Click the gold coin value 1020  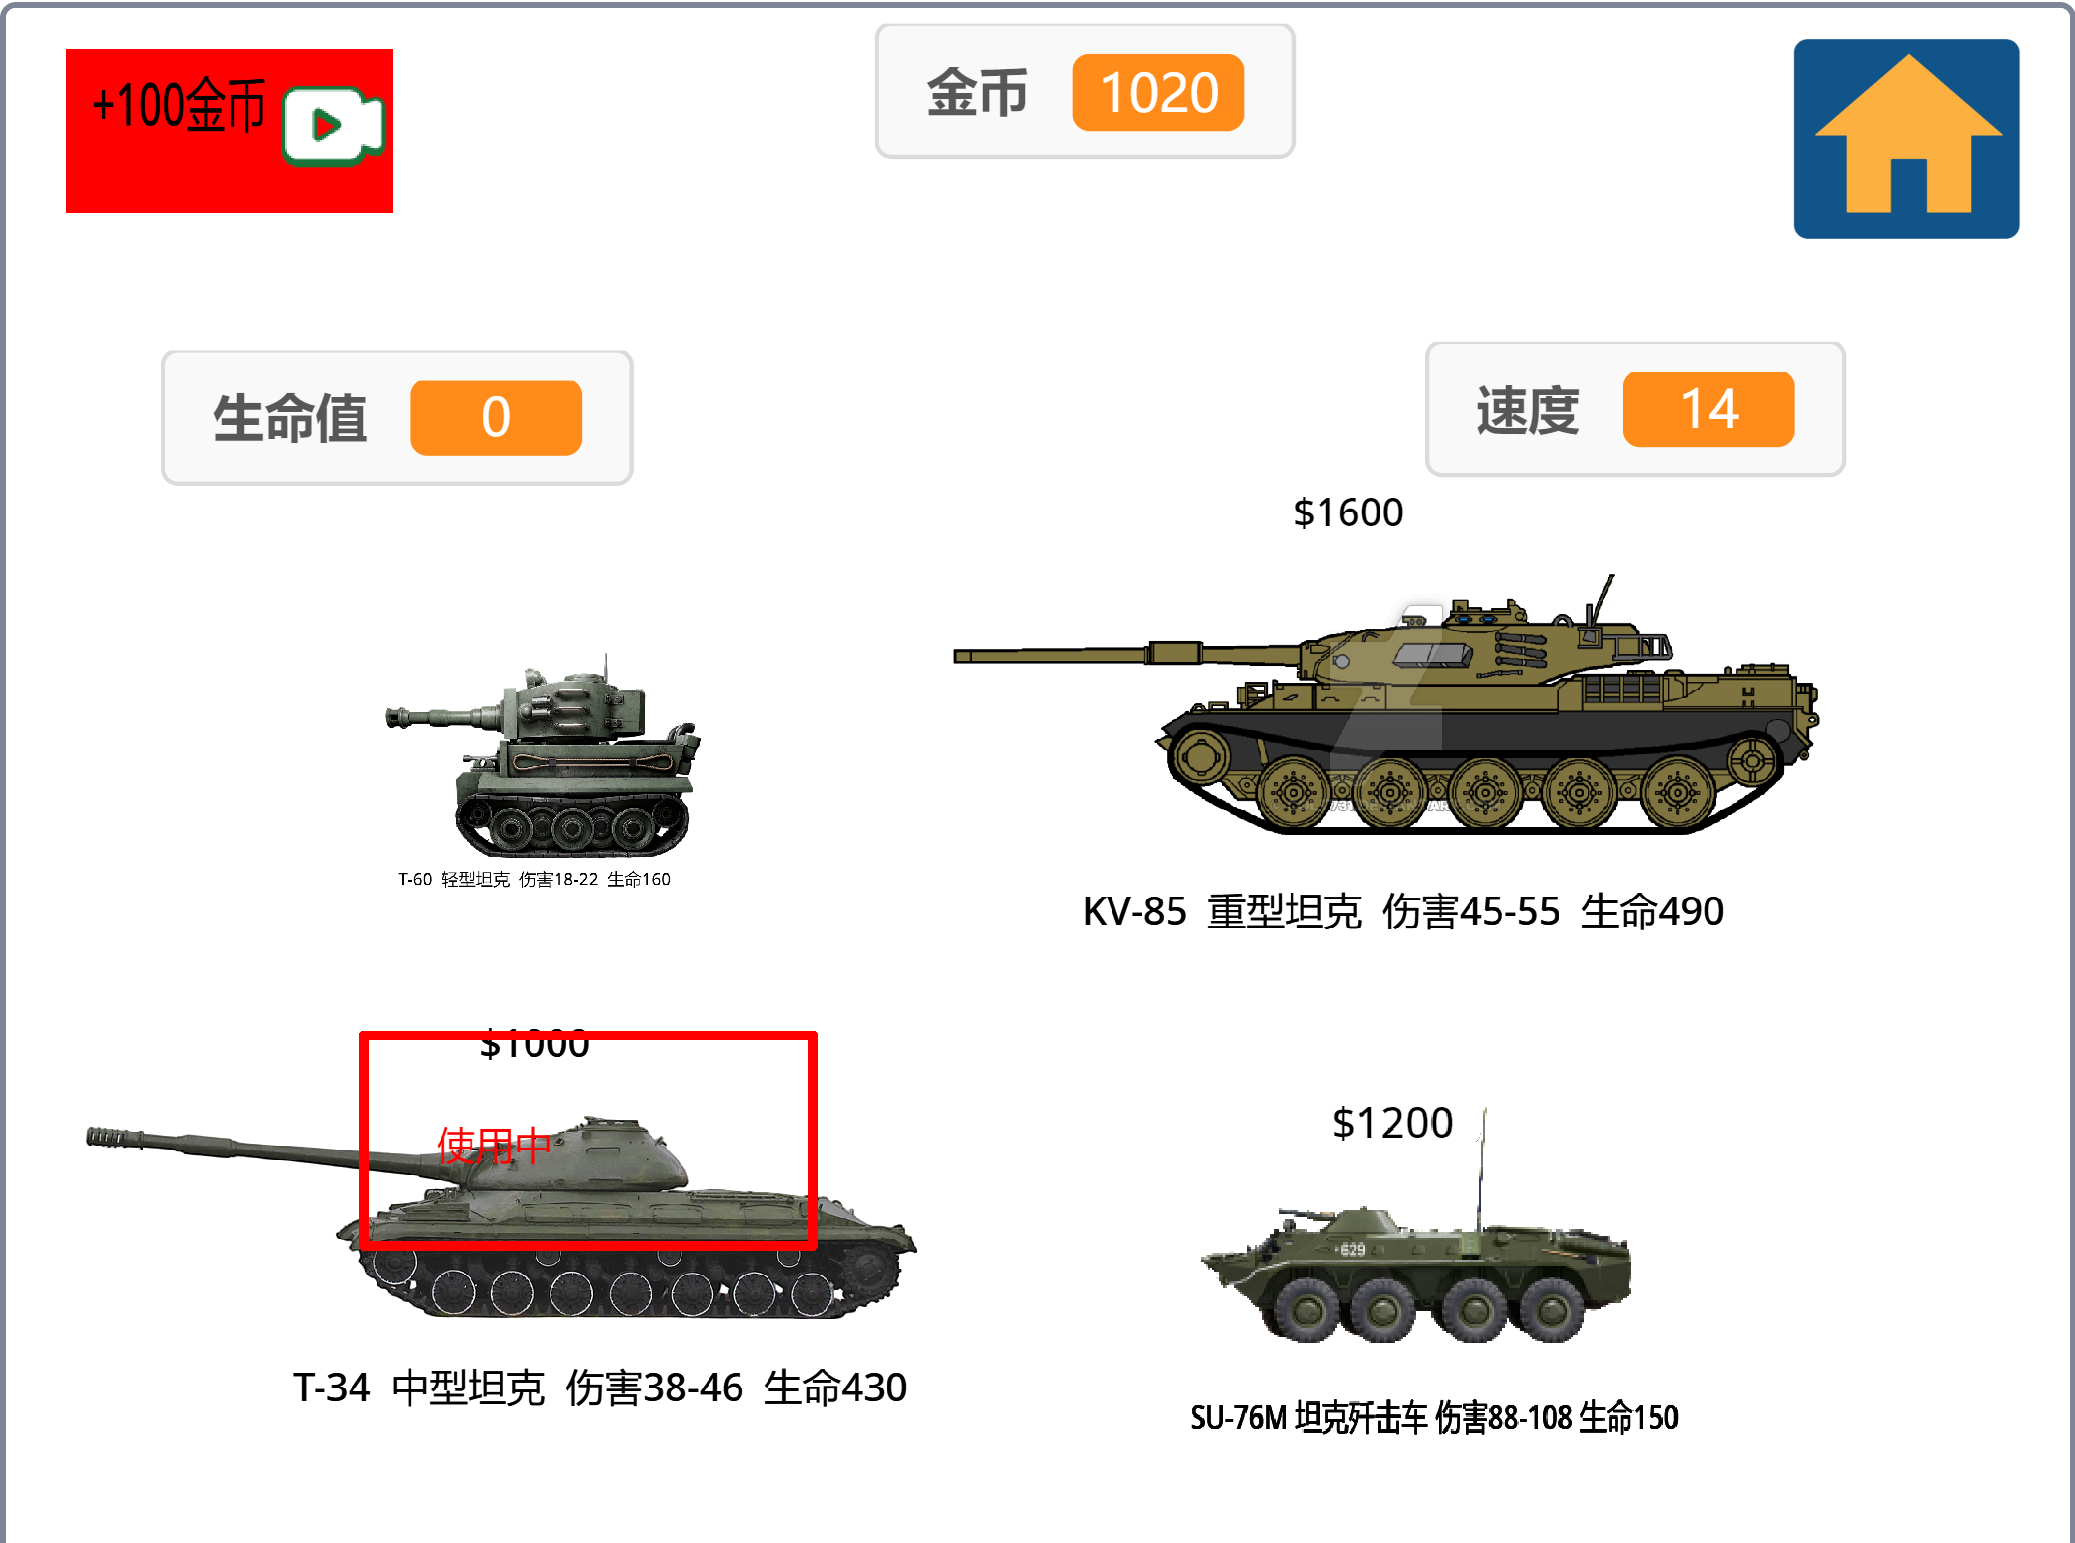(1158, 93)
